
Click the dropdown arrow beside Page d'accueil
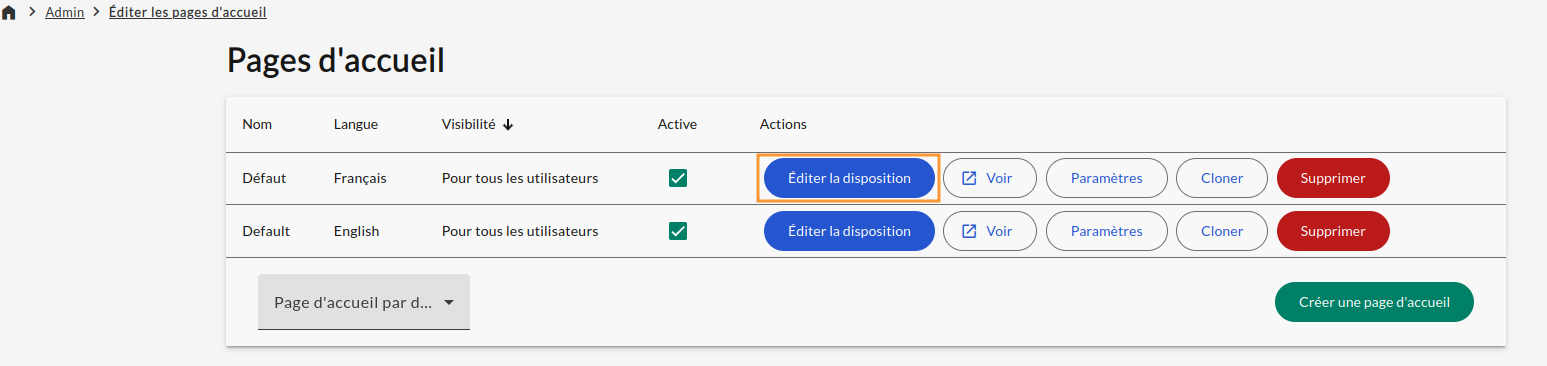[449, 303]
